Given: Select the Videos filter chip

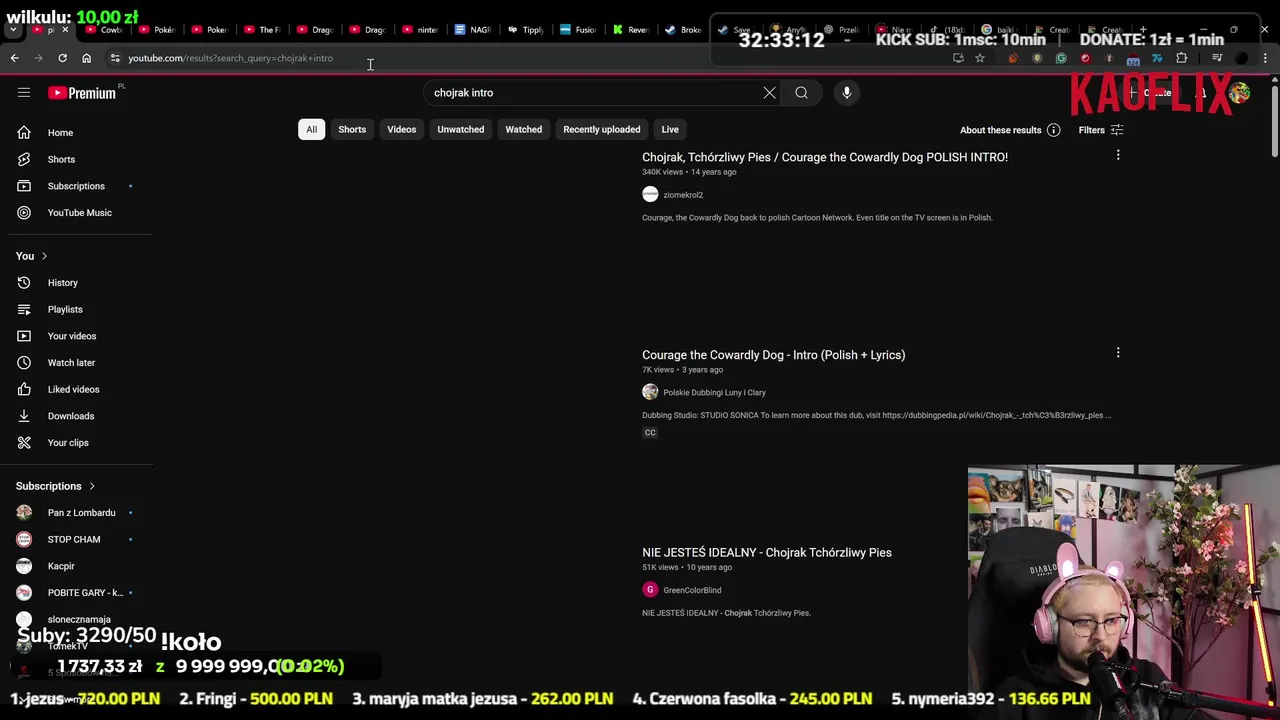Looking at the screenshot, I should 401,129.
